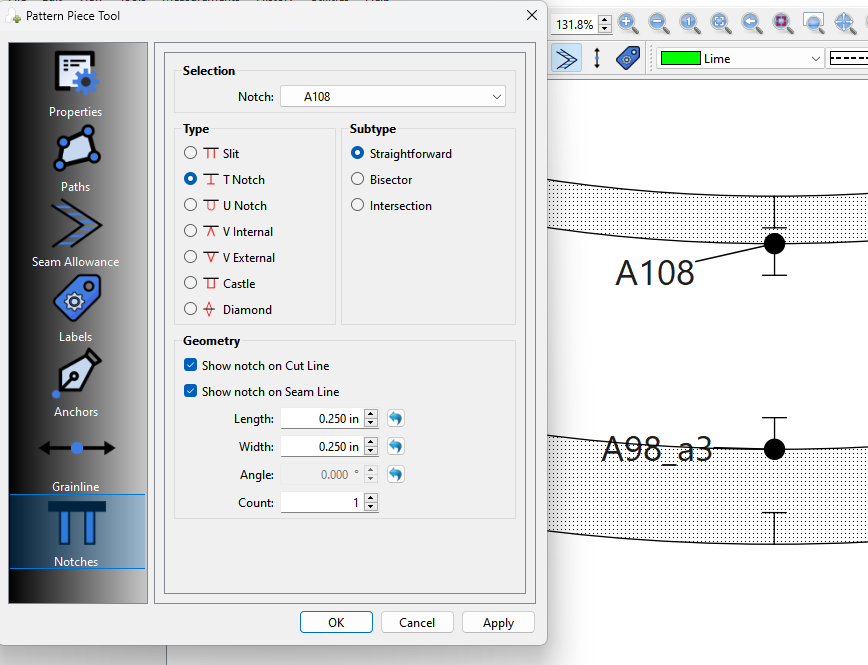Switch to the Paths section
The image size is (868, 665).
coord(76,159)
